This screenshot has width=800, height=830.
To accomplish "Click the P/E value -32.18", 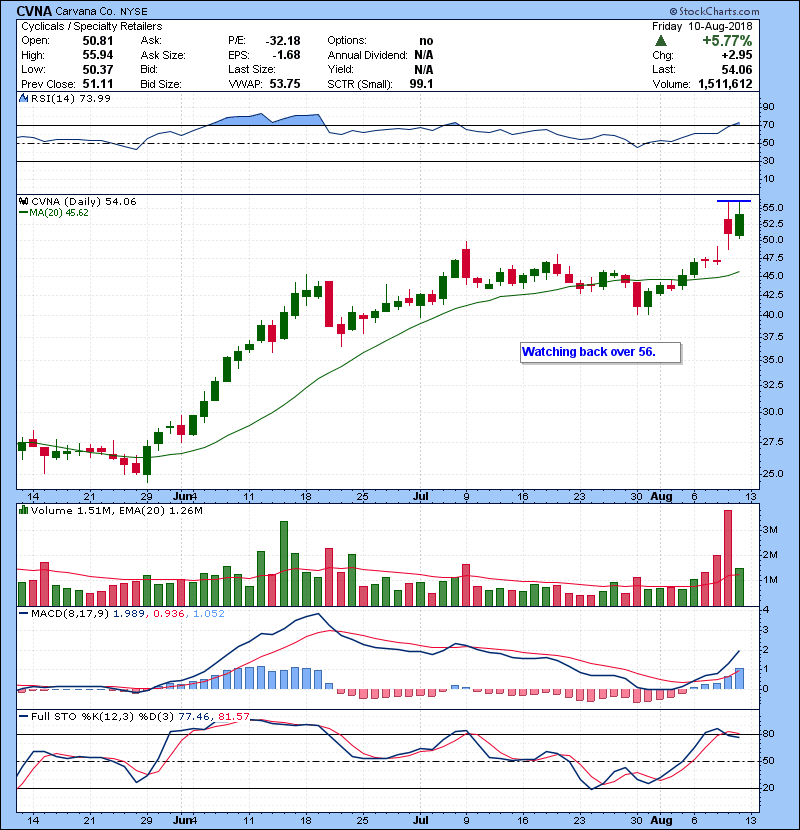I will click(x=283, y=41).
